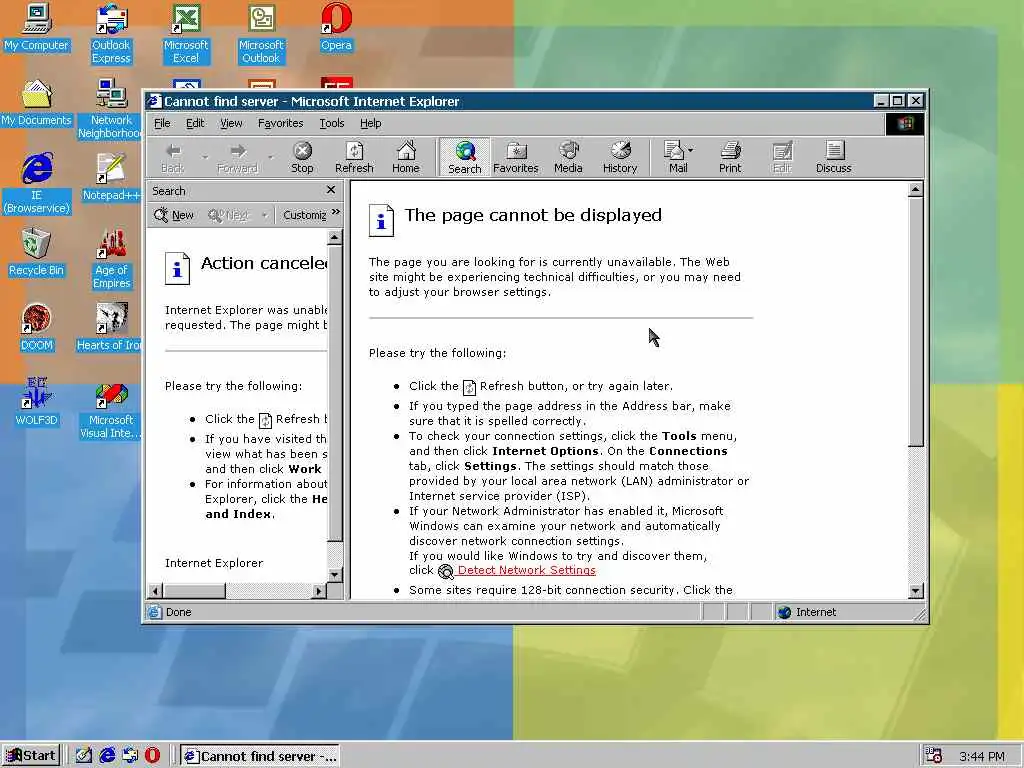Click the Next button in Search pane
The height and width of the screenshot is (768, 1024).
229,215
